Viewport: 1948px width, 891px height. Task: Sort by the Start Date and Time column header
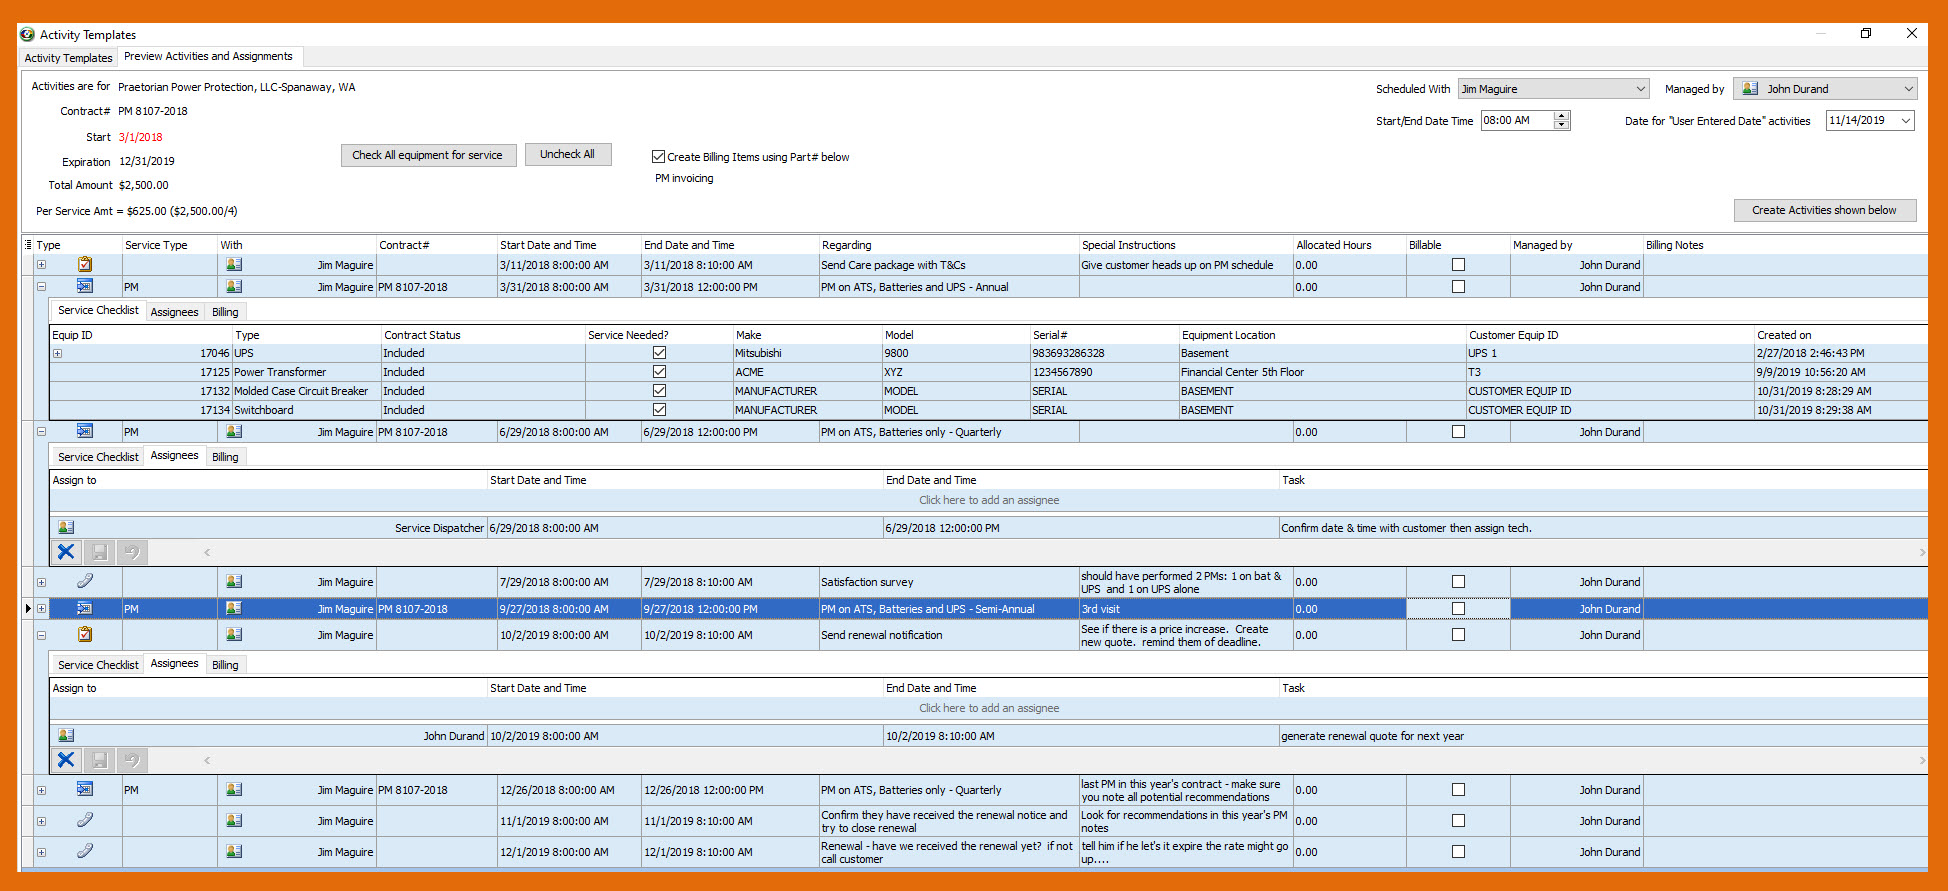tap(569, 245)
